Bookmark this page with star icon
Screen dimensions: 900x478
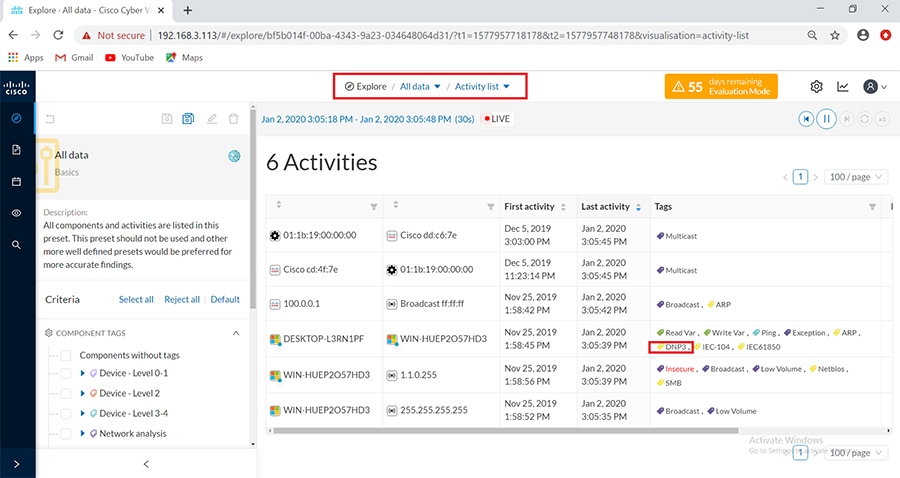tap(835, 35)
